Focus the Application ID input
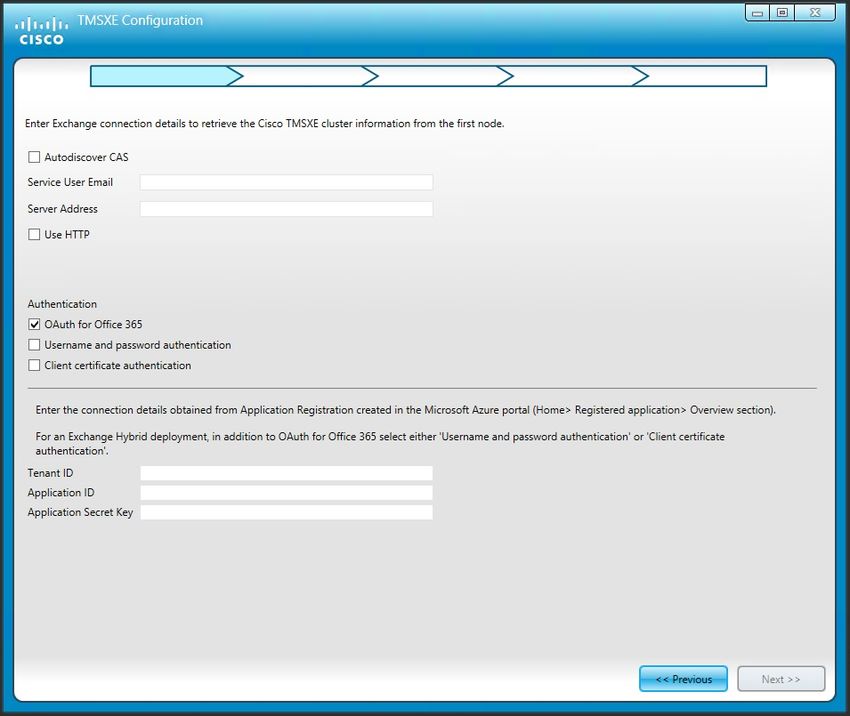The image size is (850, 716). 286,493
